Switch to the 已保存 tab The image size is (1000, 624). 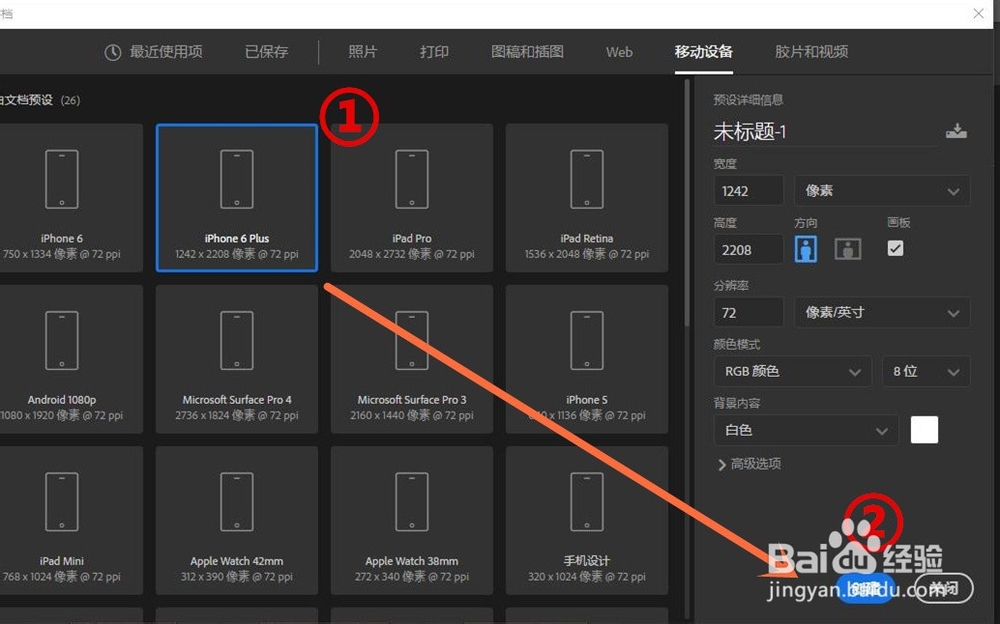(x=267, y=52)
